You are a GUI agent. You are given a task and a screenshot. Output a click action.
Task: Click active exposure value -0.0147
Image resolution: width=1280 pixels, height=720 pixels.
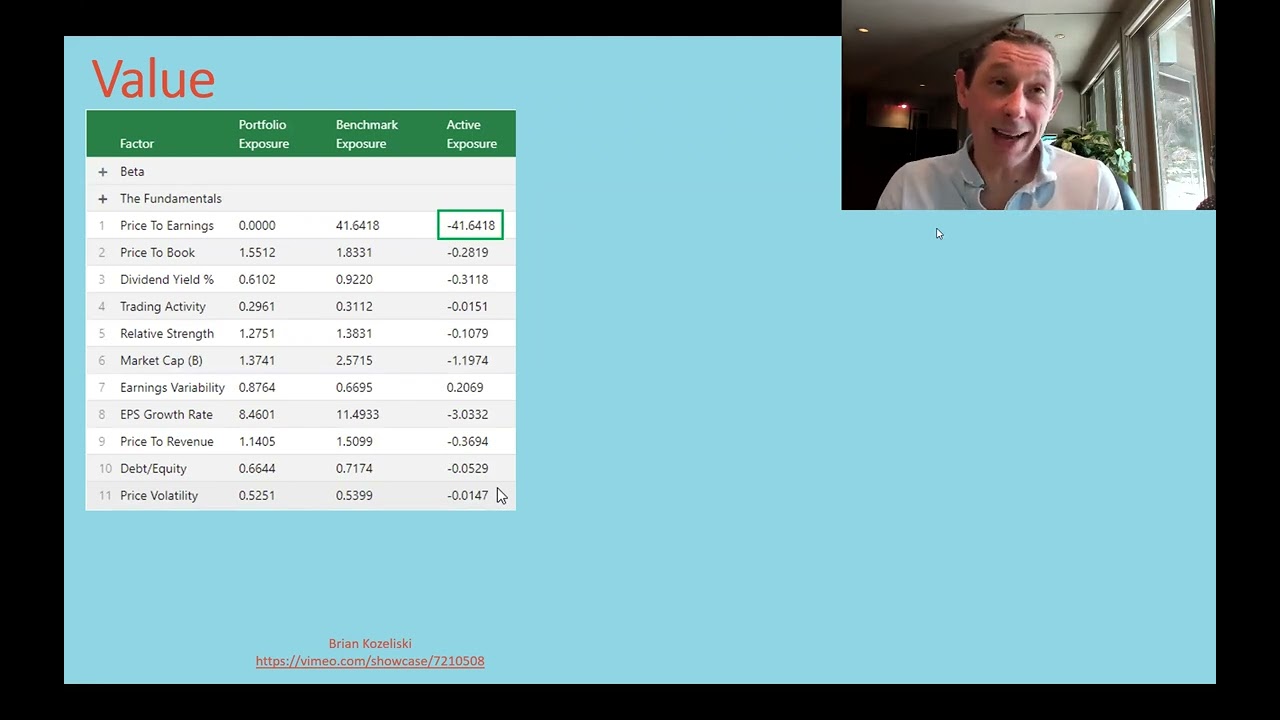pyautogui.click(x=467, y=496)
